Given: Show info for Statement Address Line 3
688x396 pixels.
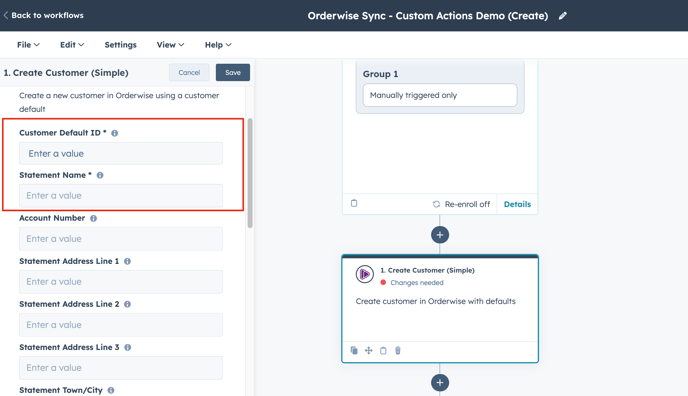Looking at the screenshot, I should point(128,347).
